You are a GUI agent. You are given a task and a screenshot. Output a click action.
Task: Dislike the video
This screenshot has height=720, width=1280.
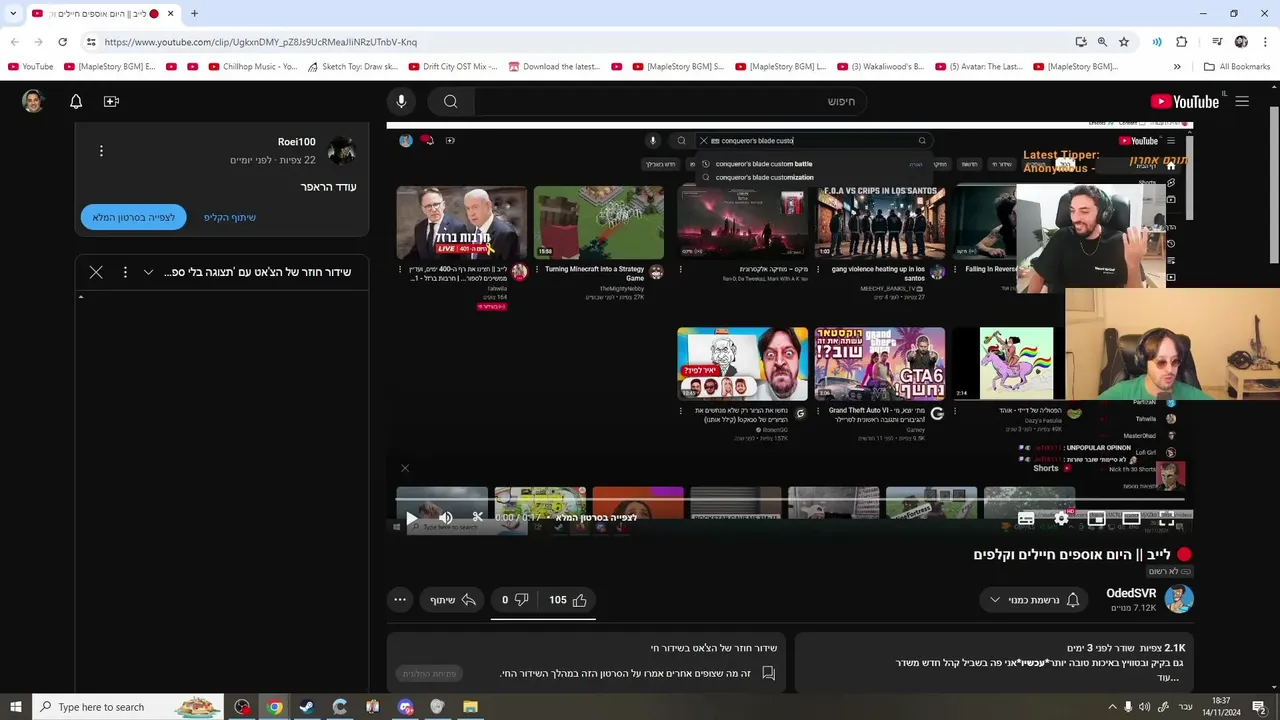click(x=515, y=600)
